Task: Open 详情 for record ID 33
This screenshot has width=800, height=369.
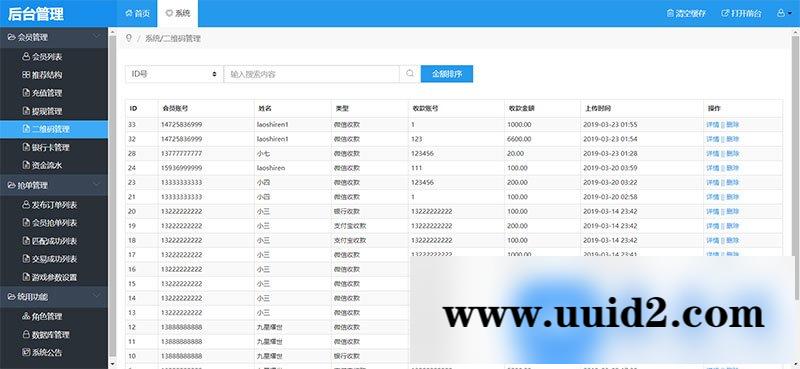Action: [712, 125]
